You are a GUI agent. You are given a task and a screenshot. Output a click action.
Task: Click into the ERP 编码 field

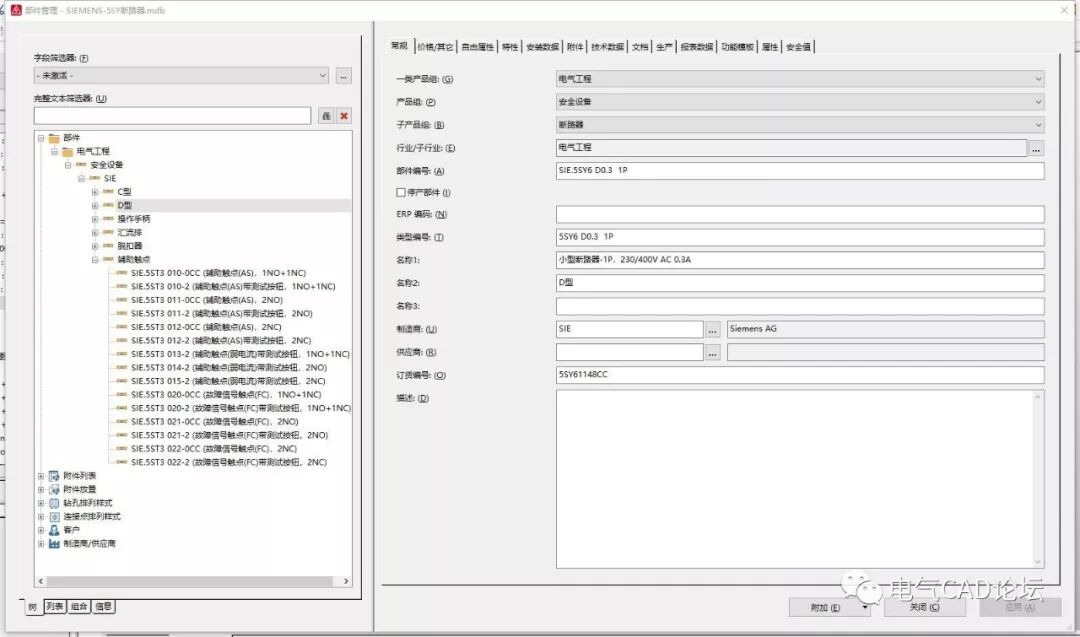800,214
